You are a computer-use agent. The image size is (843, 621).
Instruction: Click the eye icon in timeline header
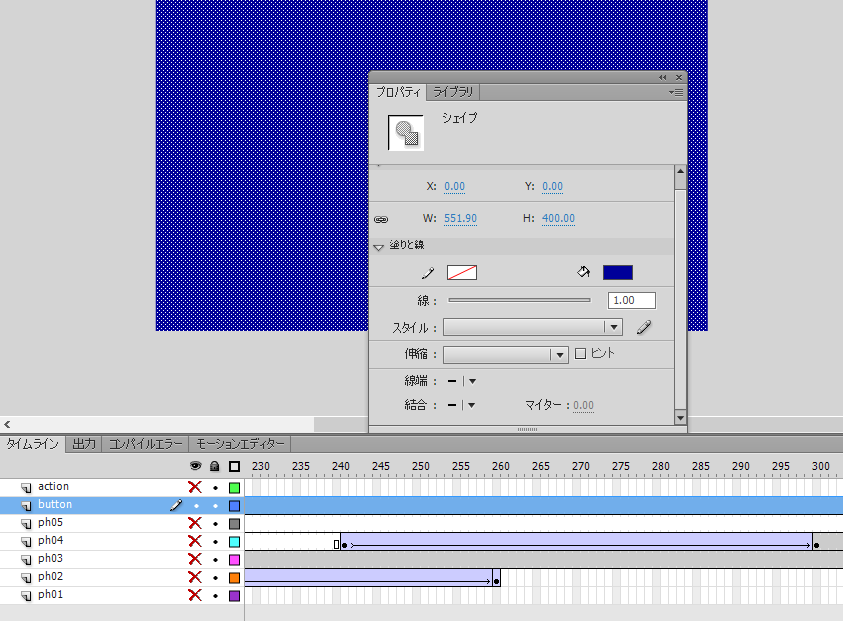coord(196,466)
